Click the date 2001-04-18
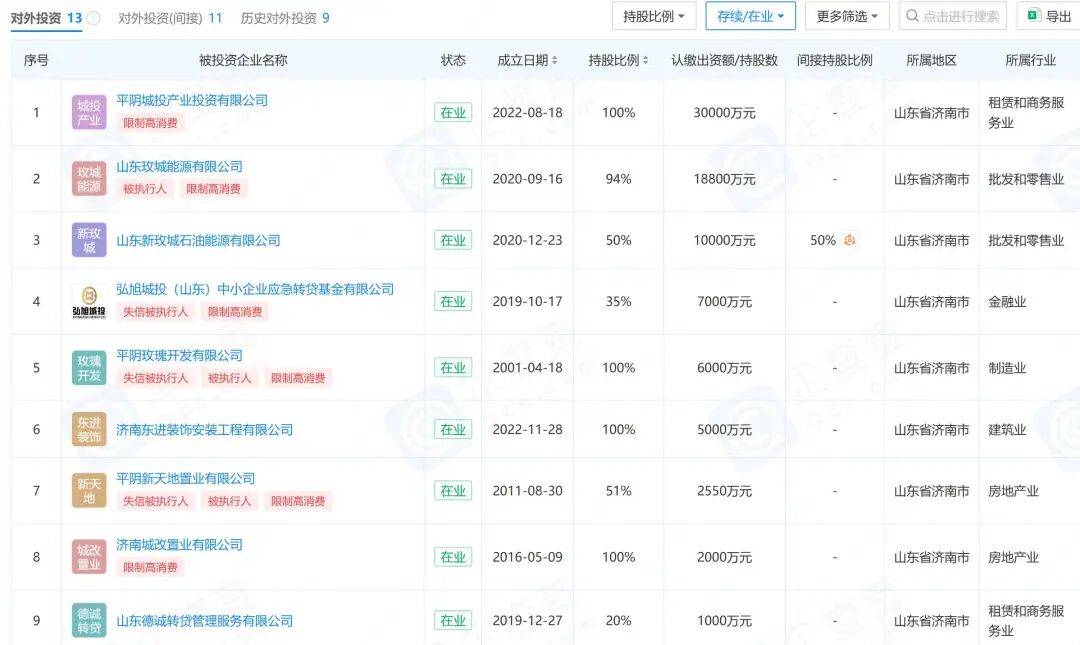 click(x=528, y=367)
